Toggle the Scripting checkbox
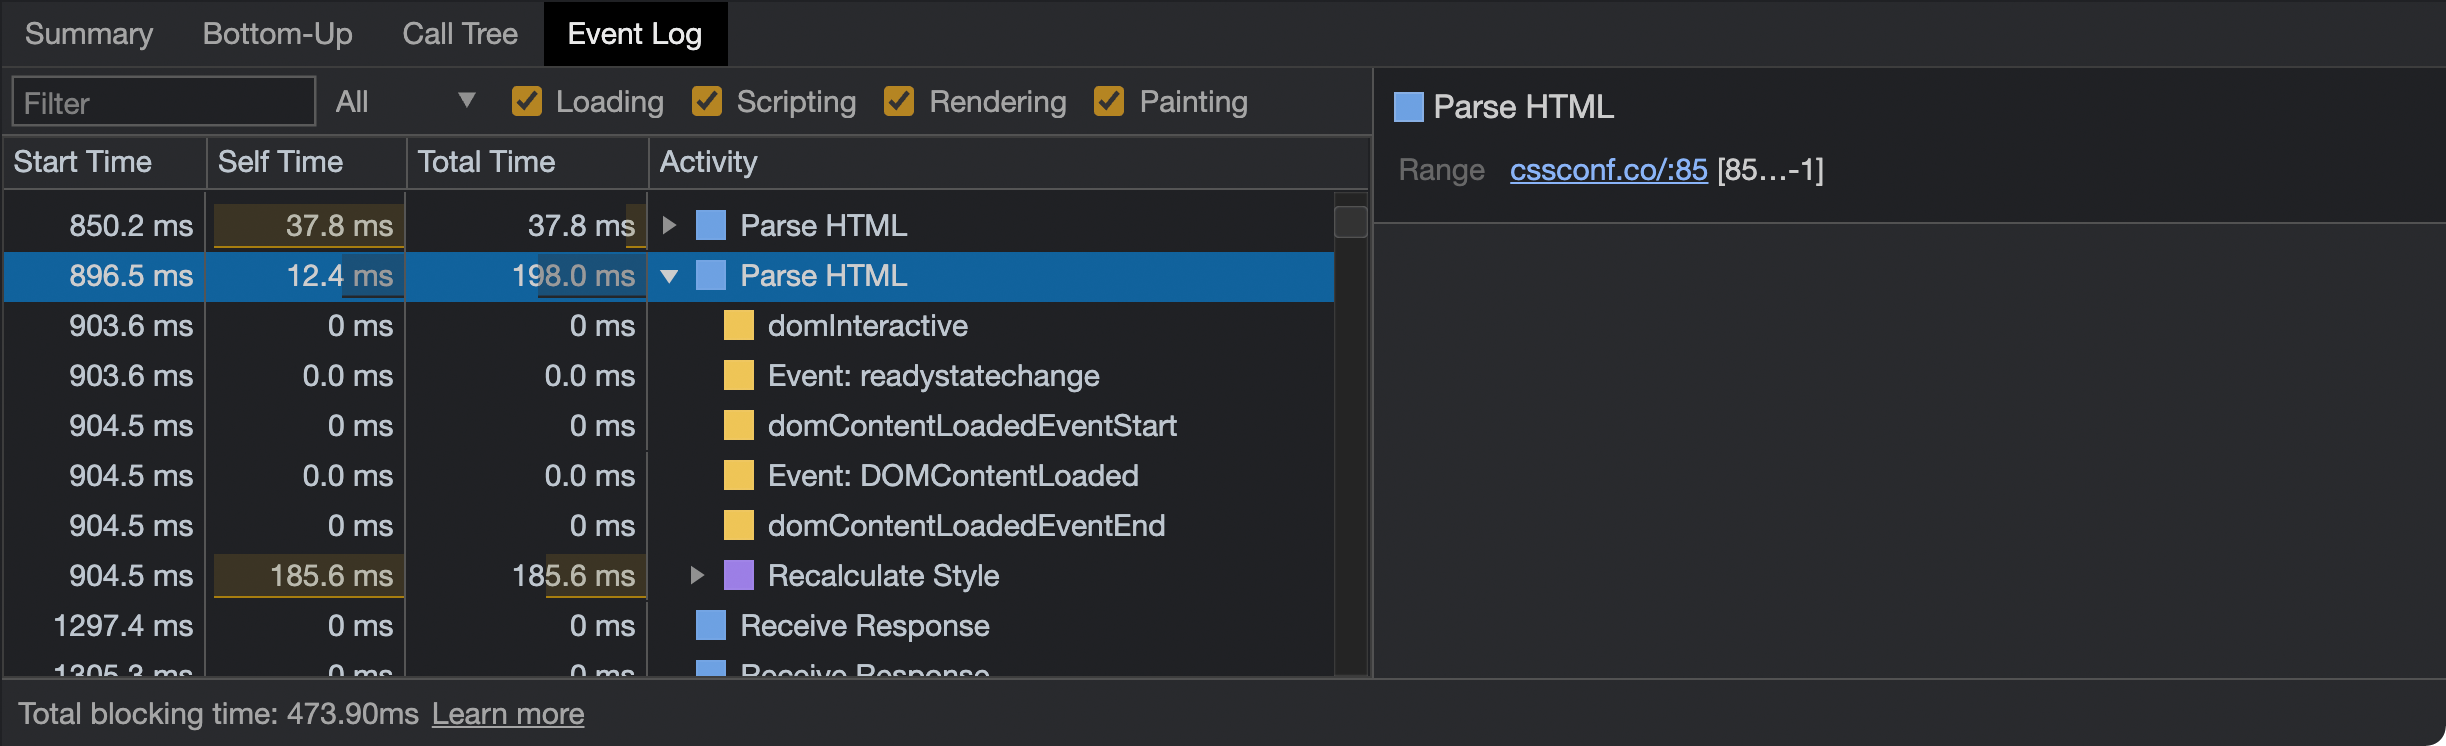2446x746 pixels. click(x=707, y=102)
